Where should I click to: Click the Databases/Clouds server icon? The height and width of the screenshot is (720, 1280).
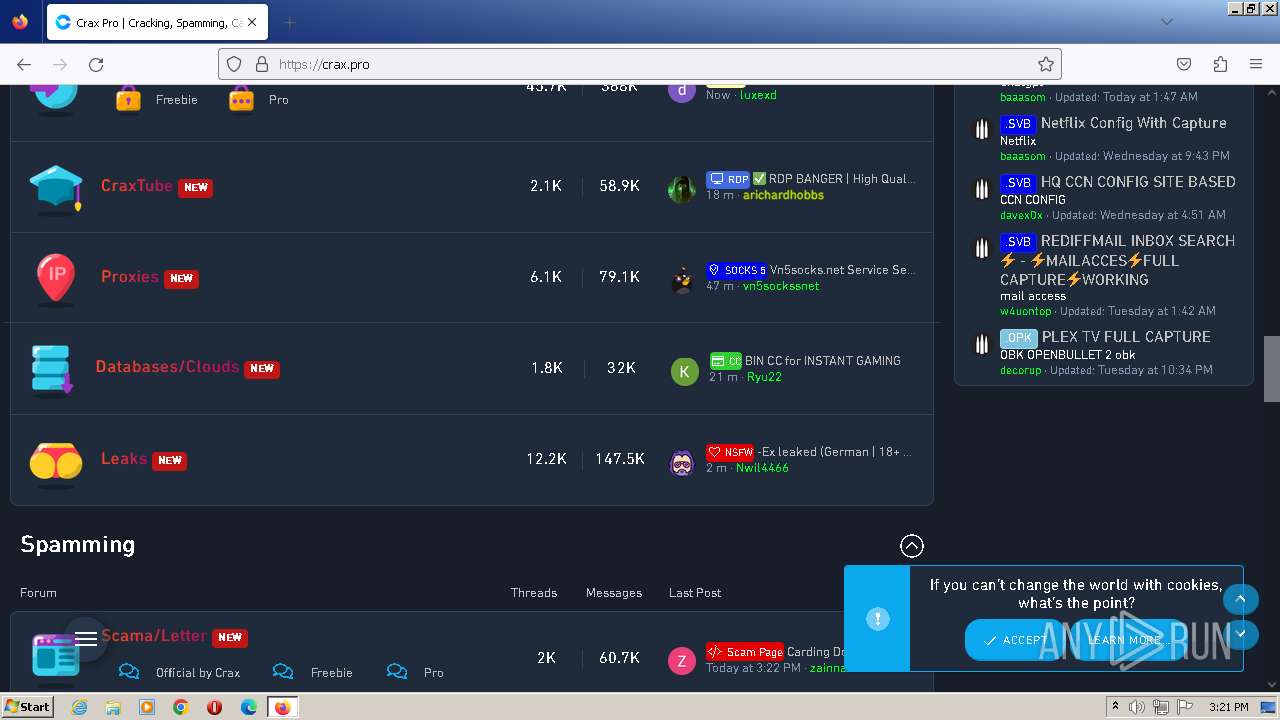coord(52,369)
